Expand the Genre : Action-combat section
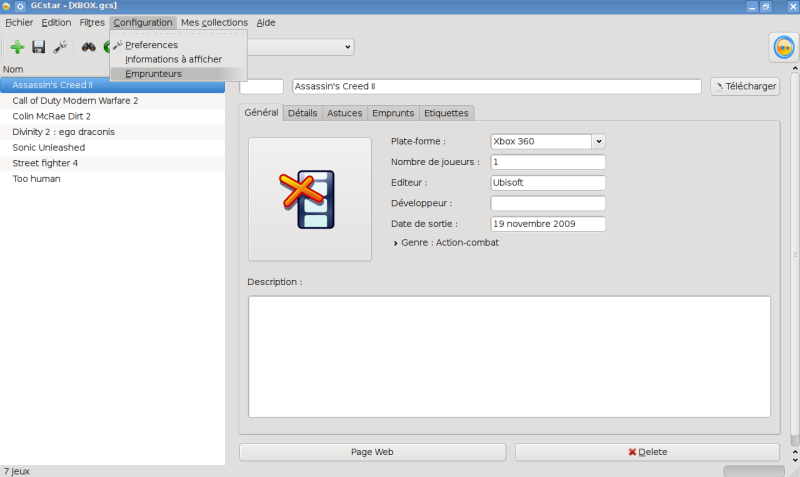 pyautogui.click(x=395, y=243)
